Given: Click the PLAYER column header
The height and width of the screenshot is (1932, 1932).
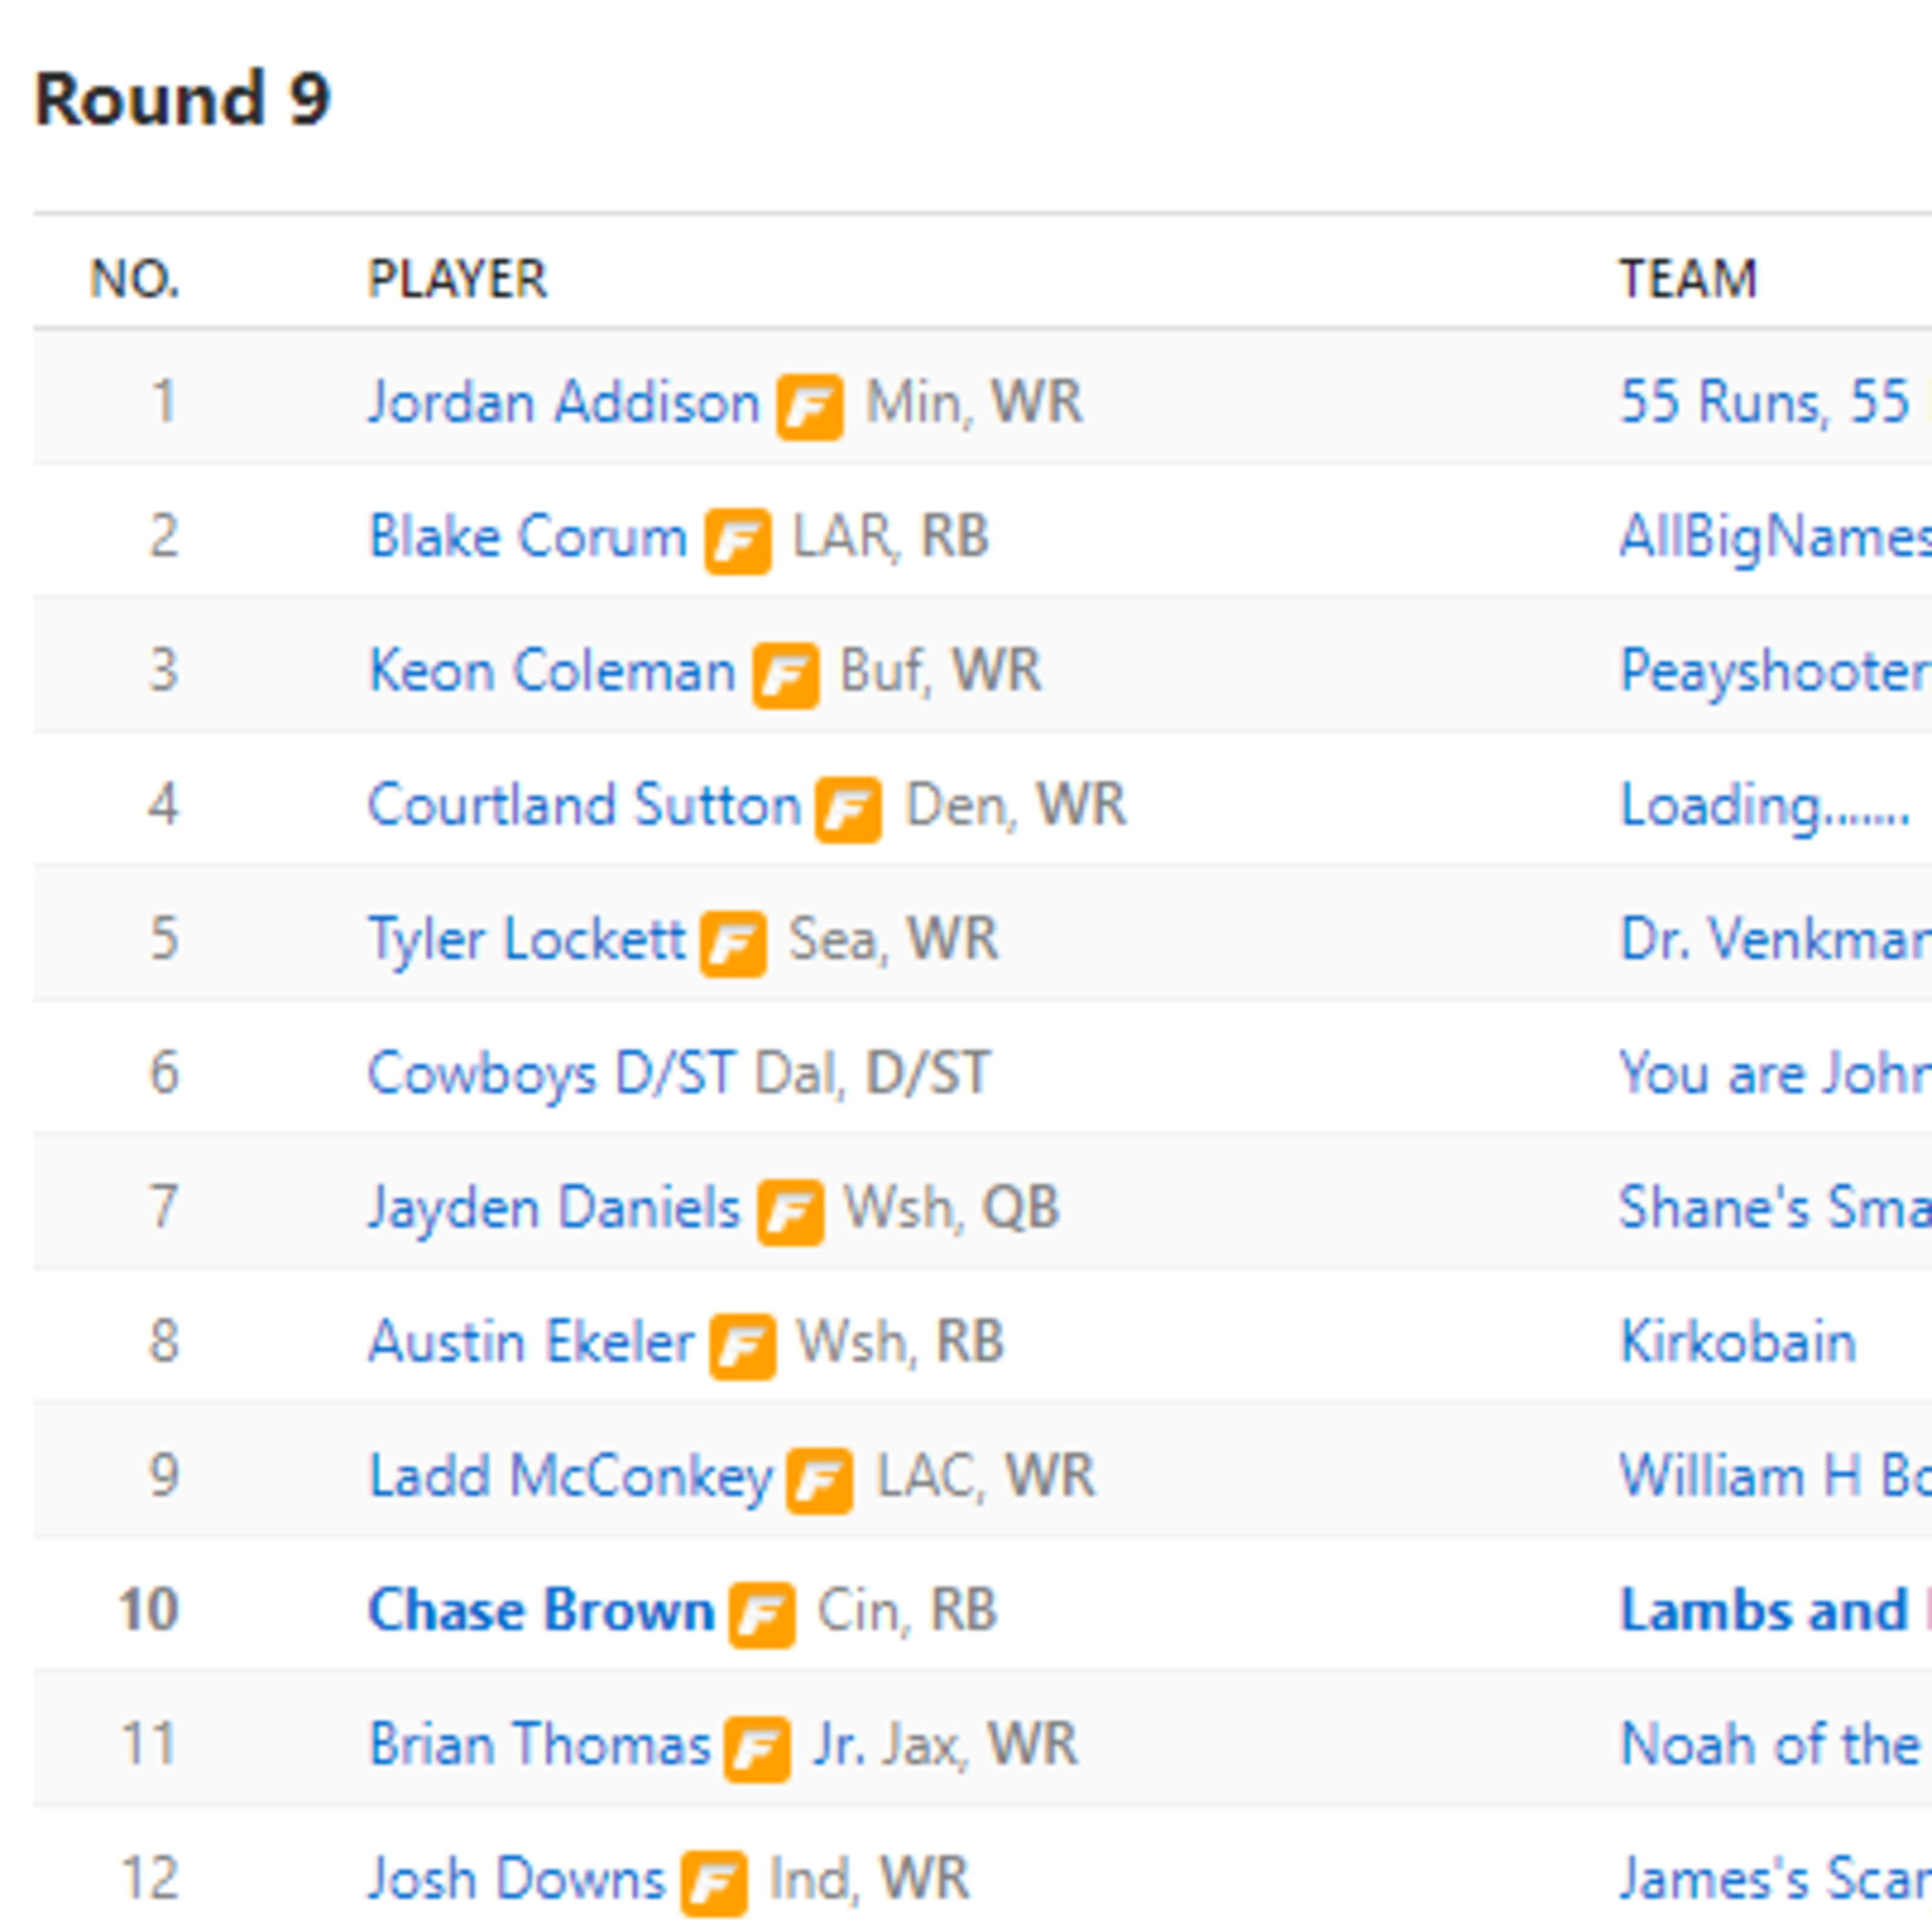Looking at the screenshot, I should (457, 278).
